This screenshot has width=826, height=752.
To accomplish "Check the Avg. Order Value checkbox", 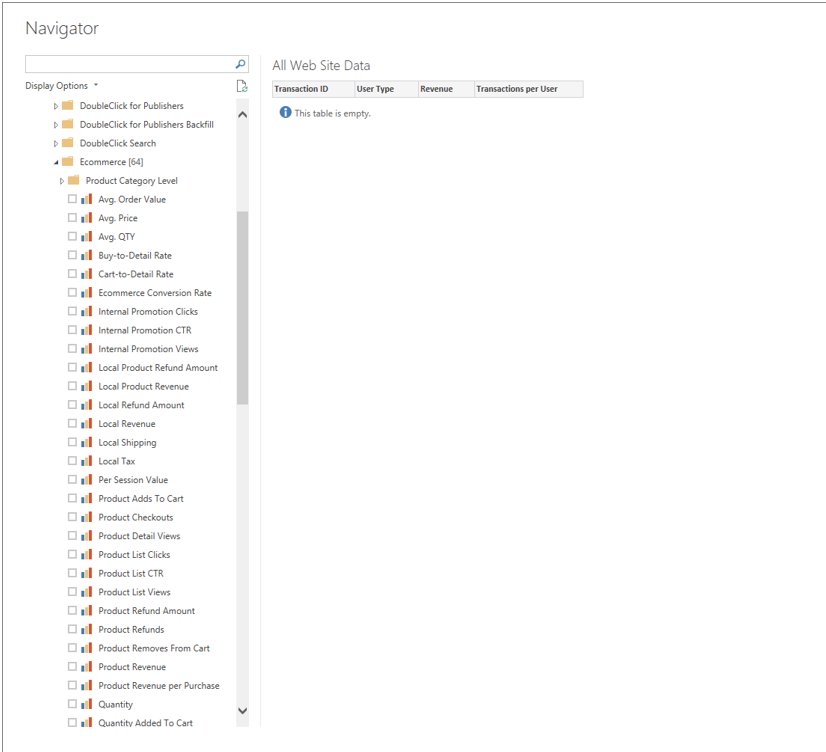I will pyautogui.click(x=72, y=199).
